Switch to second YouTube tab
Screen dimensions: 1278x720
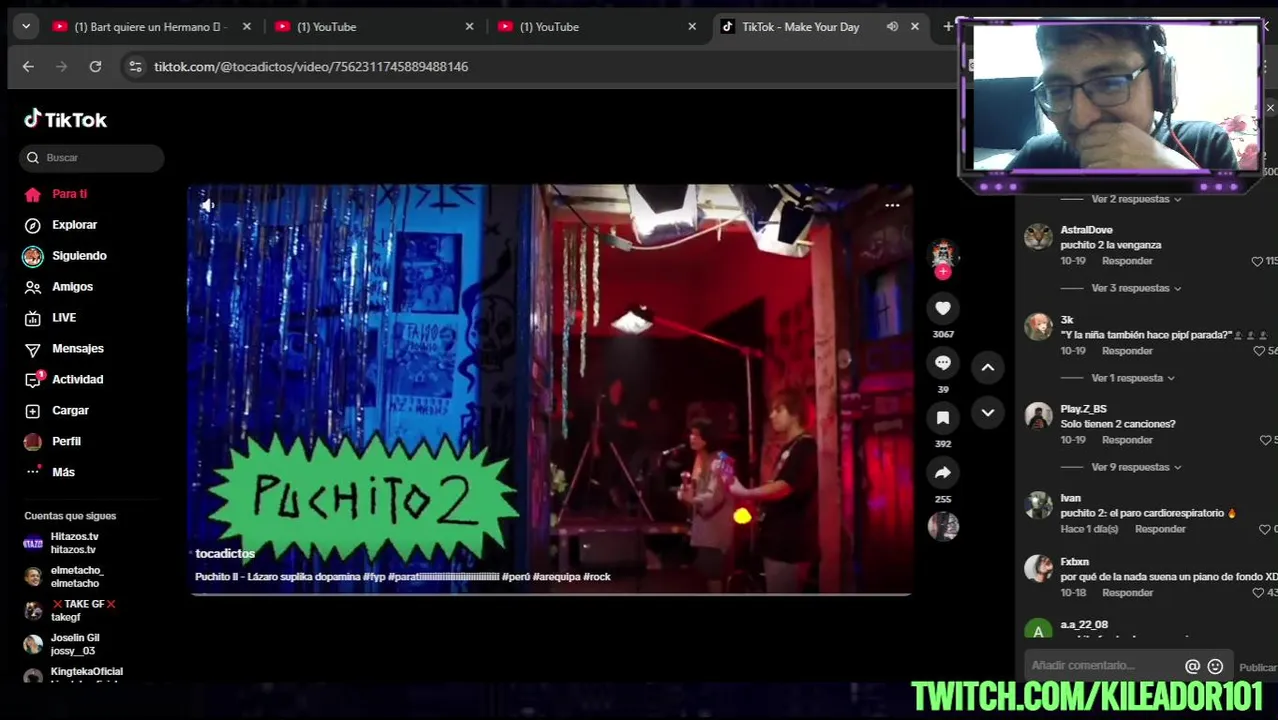pyautogui.click(x=372, y=27)
